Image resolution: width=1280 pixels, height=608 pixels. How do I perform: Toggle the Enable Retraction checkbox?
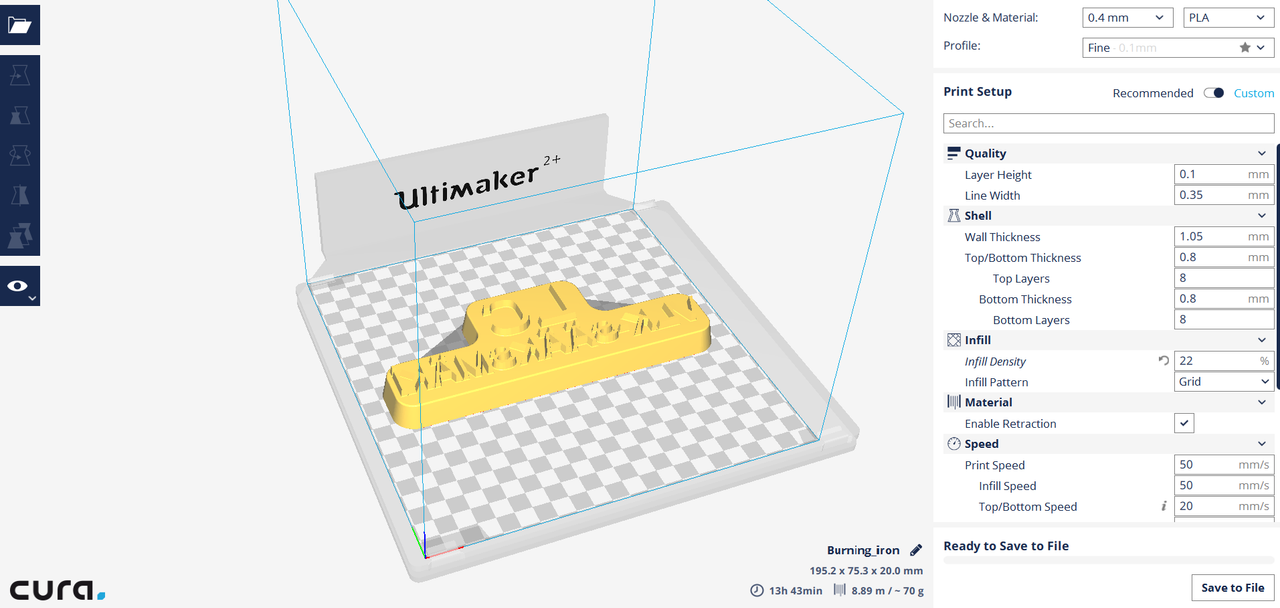[x=1184, y=424]
